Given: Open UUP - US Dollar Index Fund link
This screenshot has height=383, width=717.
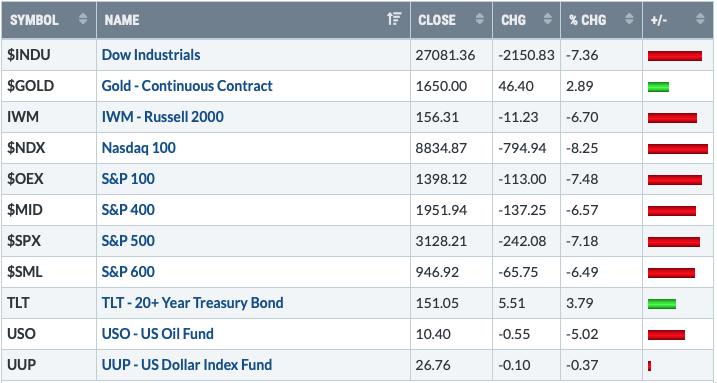Looking at the screenshot, I should [187, 365].
